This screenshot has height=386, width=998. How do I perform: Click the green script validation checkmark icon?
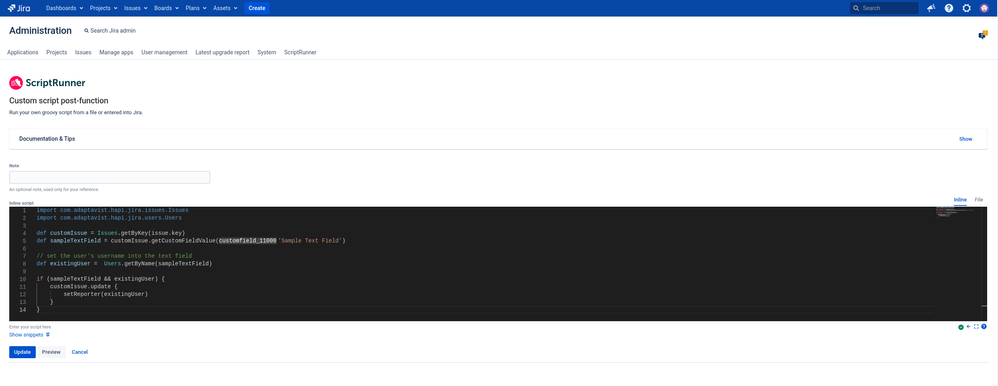pyautogui.click(x=960, y=327)
